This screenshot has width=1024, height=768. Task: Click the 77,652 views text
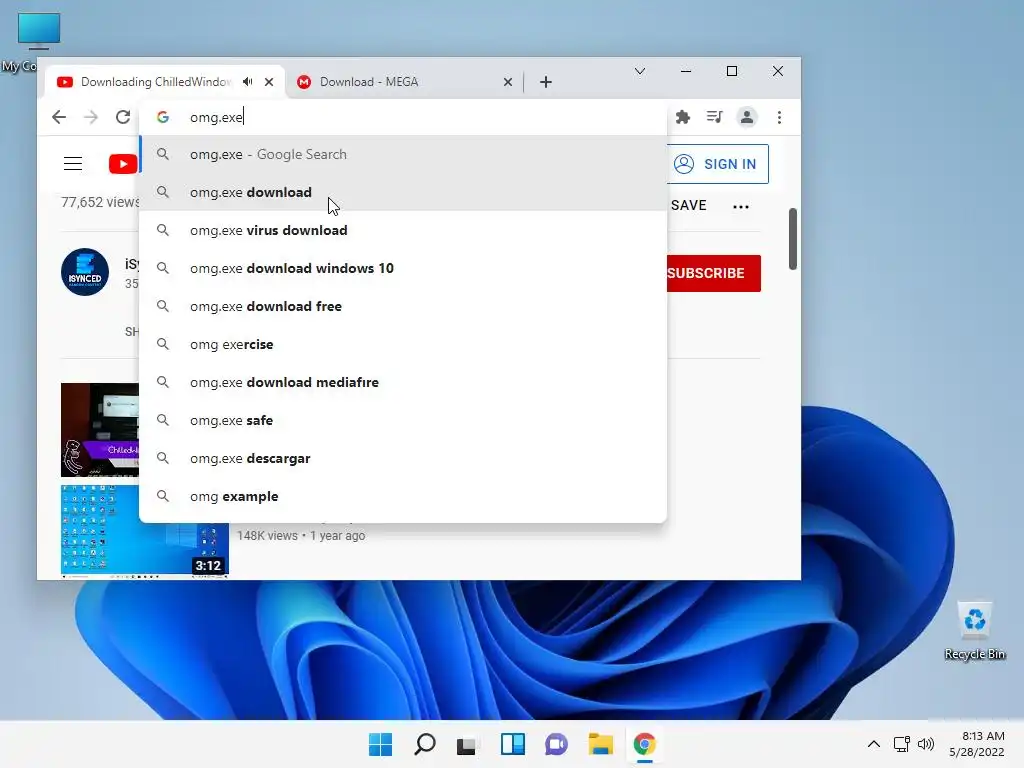(100, 202)
